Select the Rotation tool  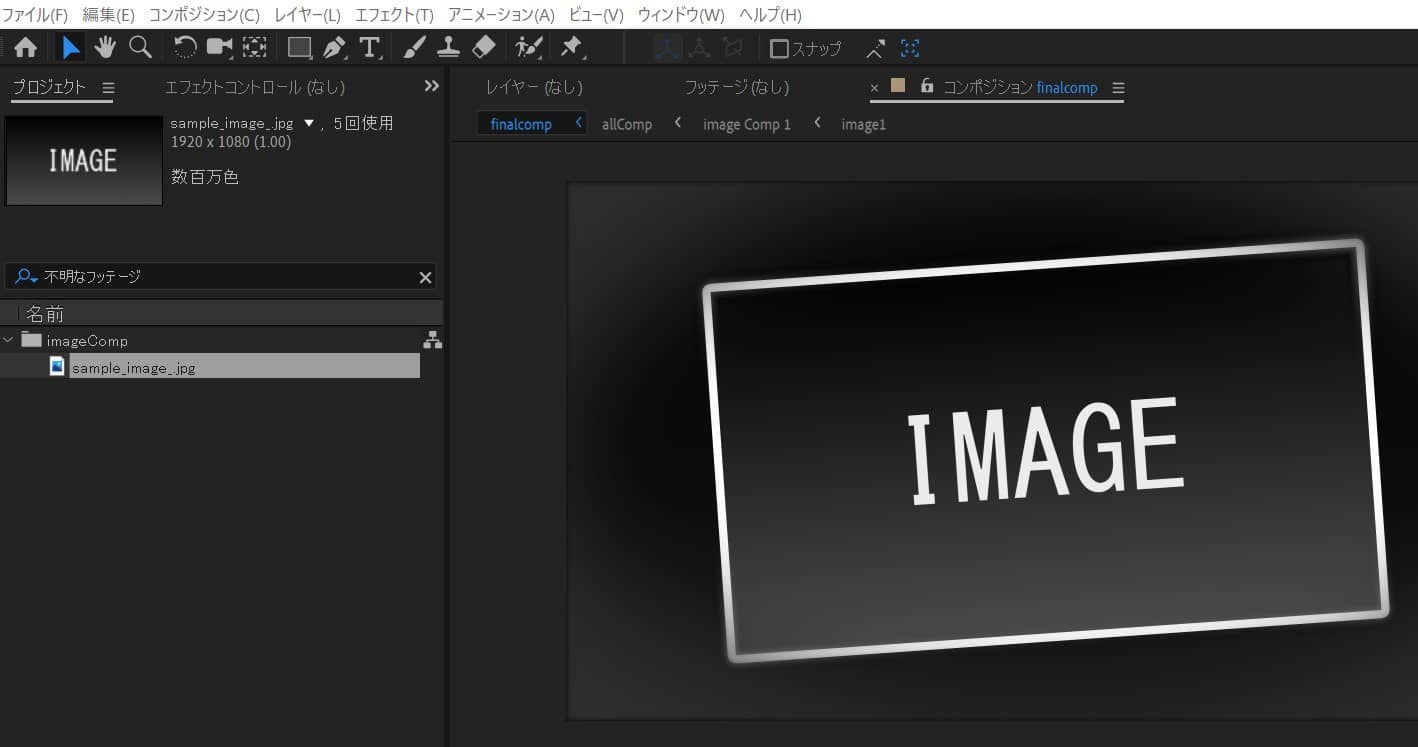(185, 47)
